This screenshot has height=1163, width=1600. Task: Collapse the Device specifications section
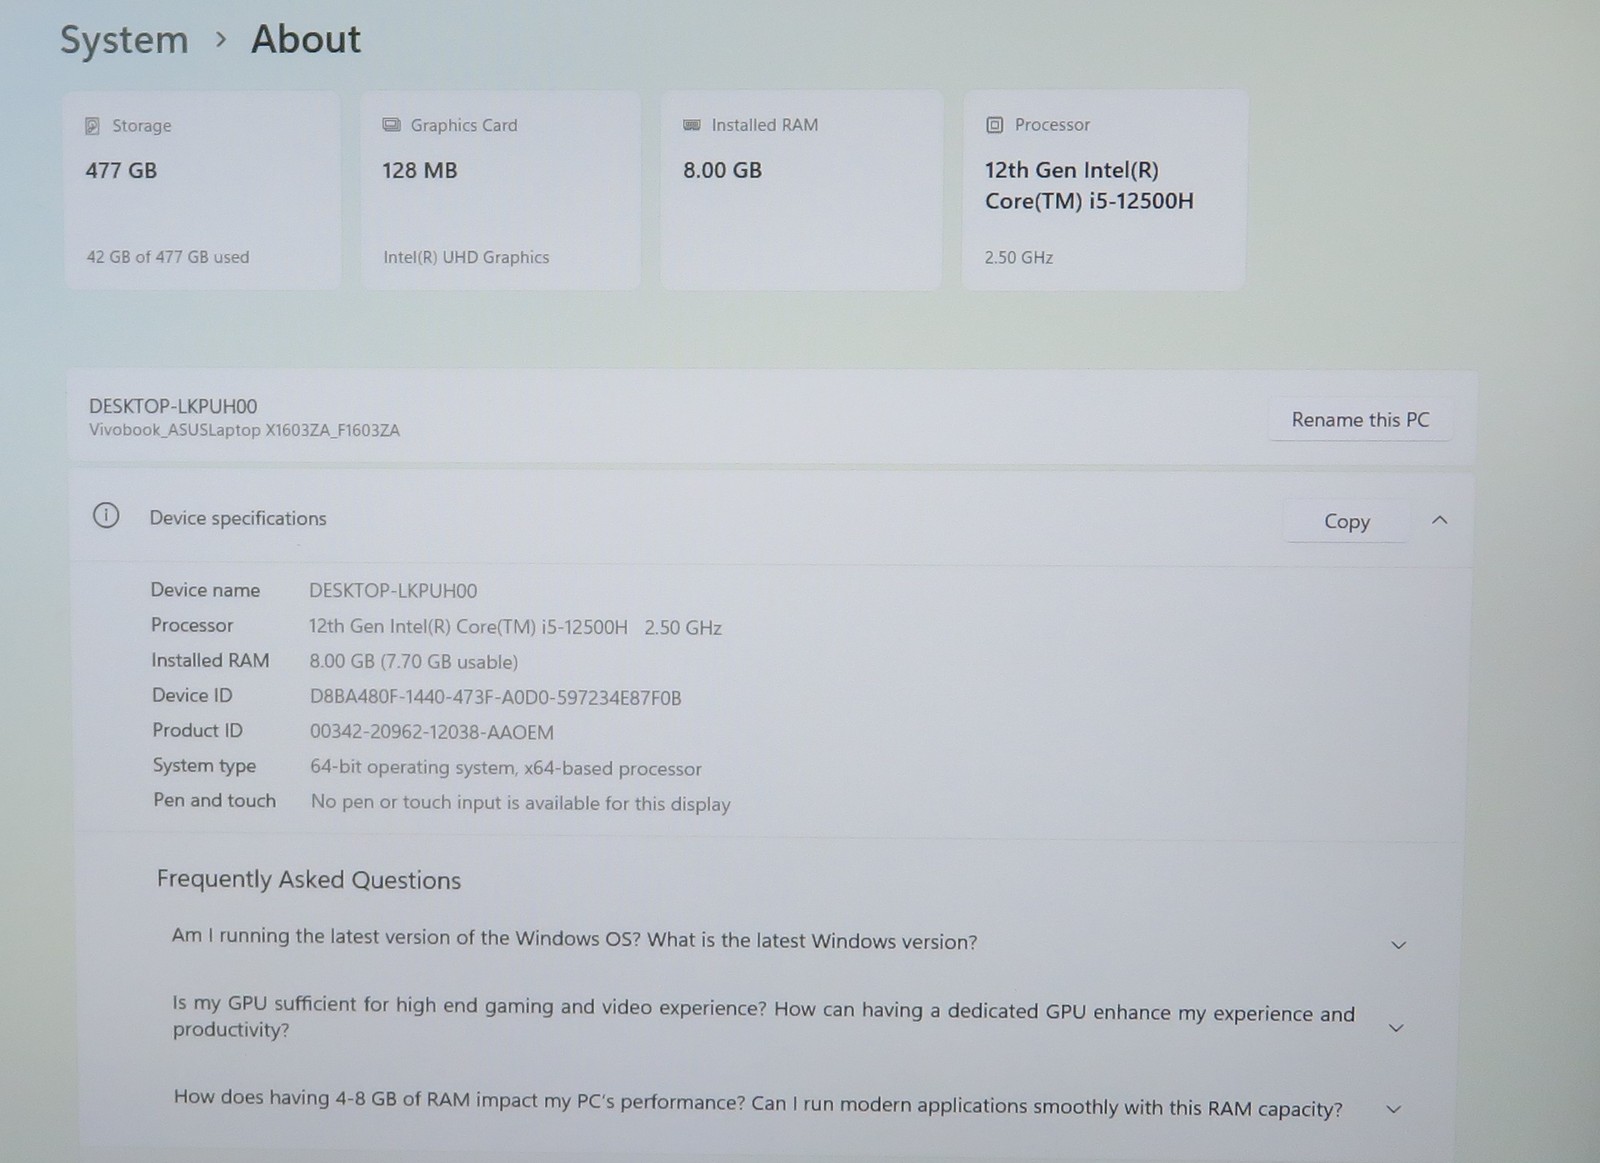[x=1439, y=520]
